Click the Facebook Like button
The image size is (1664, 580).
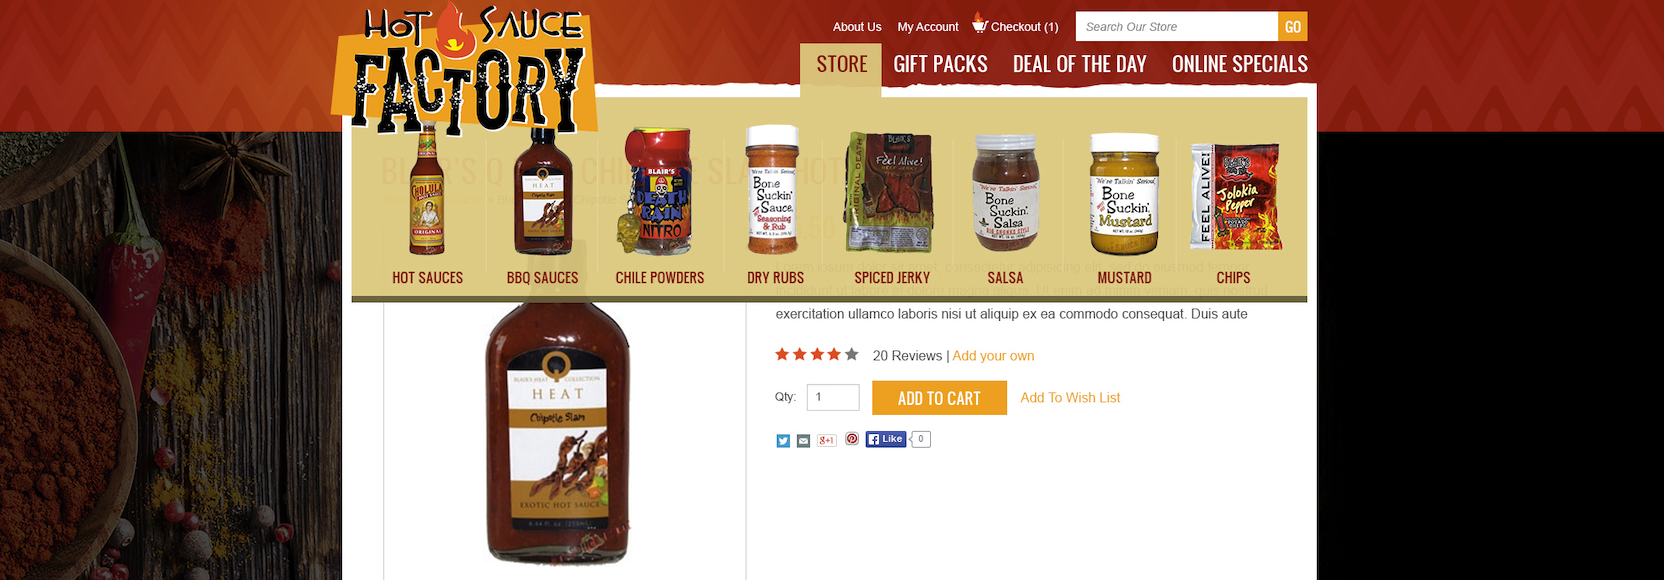point(886,439)
